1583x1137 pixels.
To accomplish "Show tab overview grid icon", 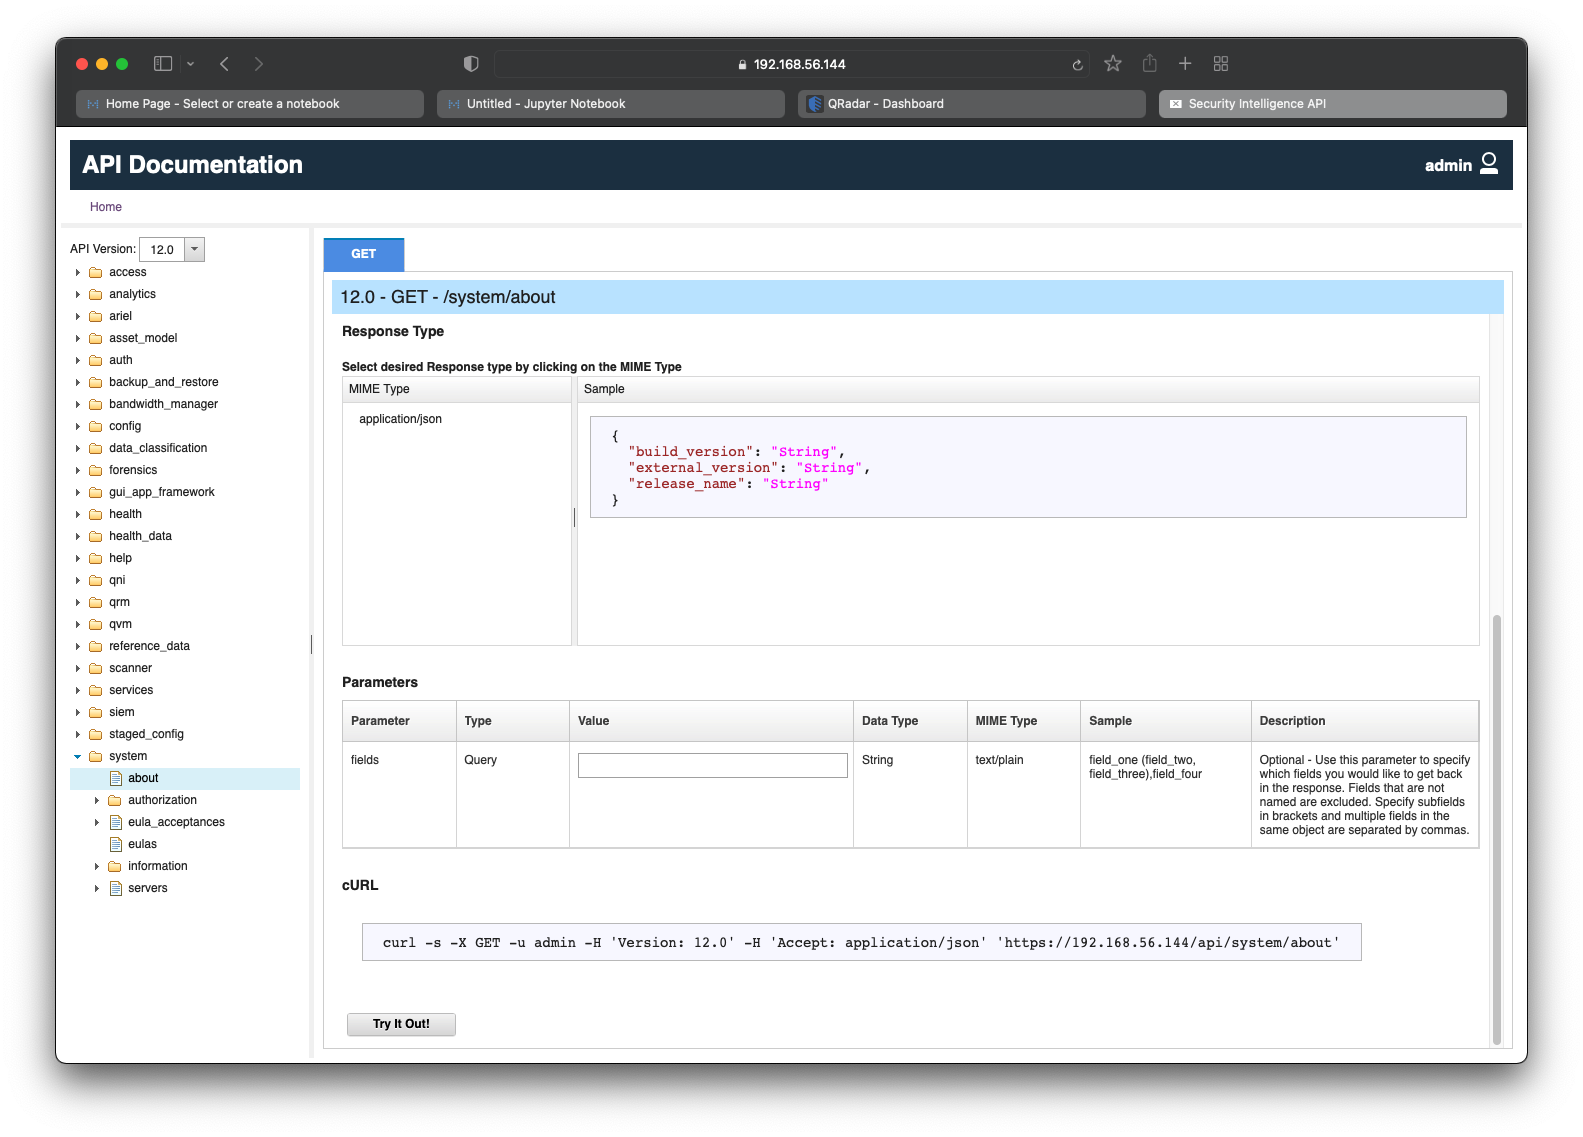I will [x=1221, y=64].
